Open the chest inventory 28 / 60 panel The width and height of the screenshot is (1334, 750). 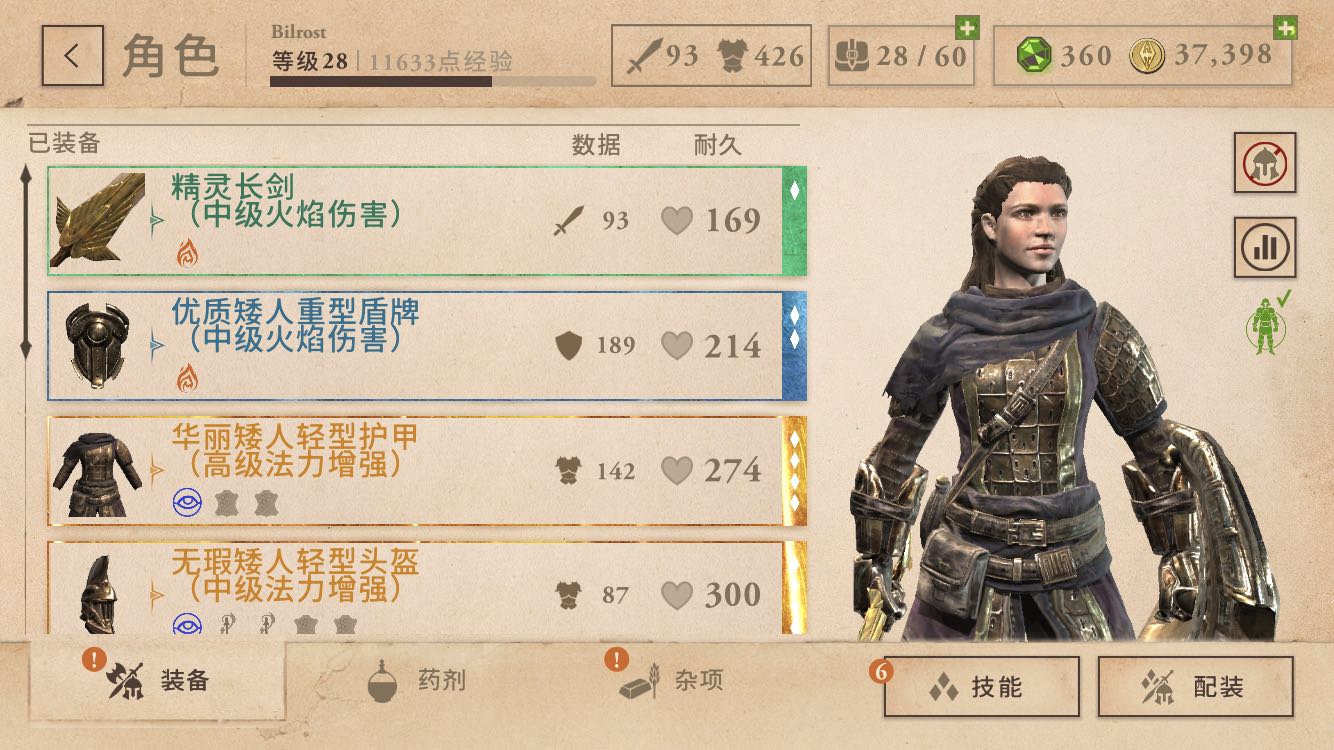pos(901,55)
